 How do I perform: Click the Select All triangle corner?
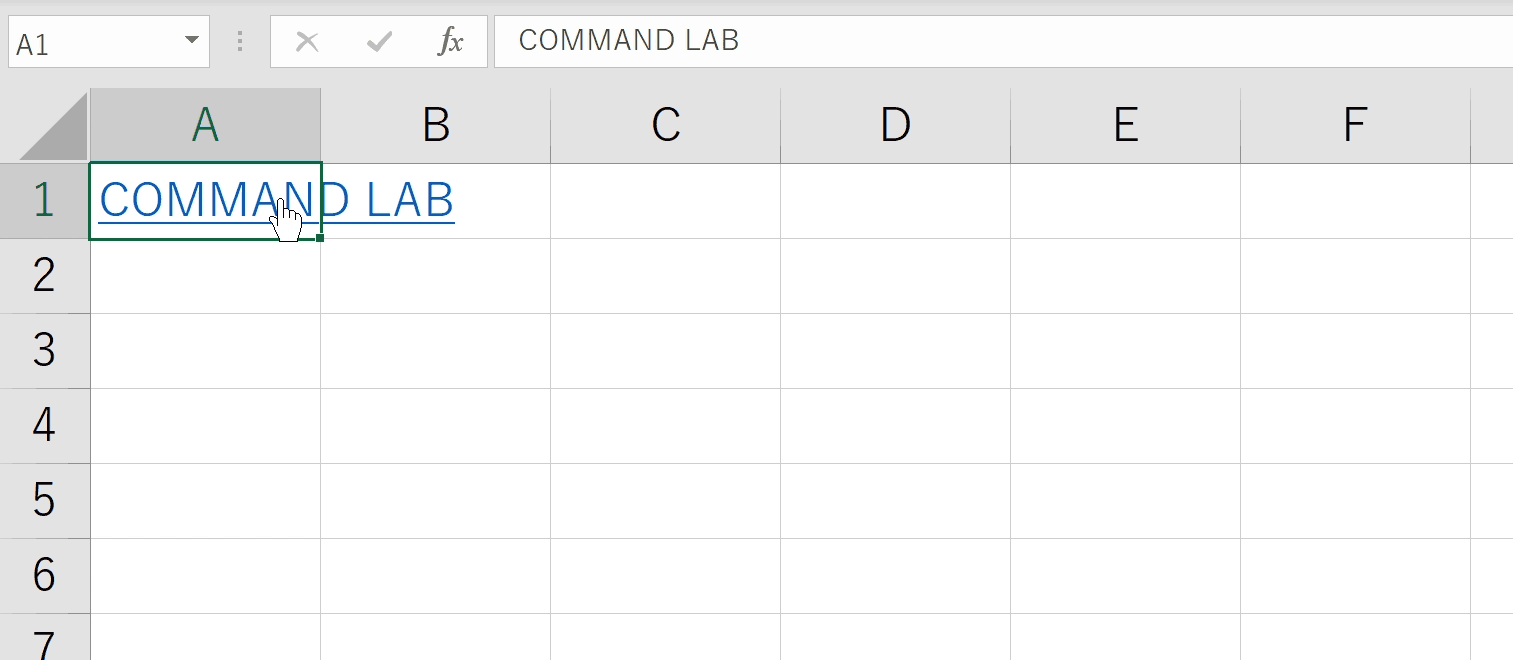(54, 126)
